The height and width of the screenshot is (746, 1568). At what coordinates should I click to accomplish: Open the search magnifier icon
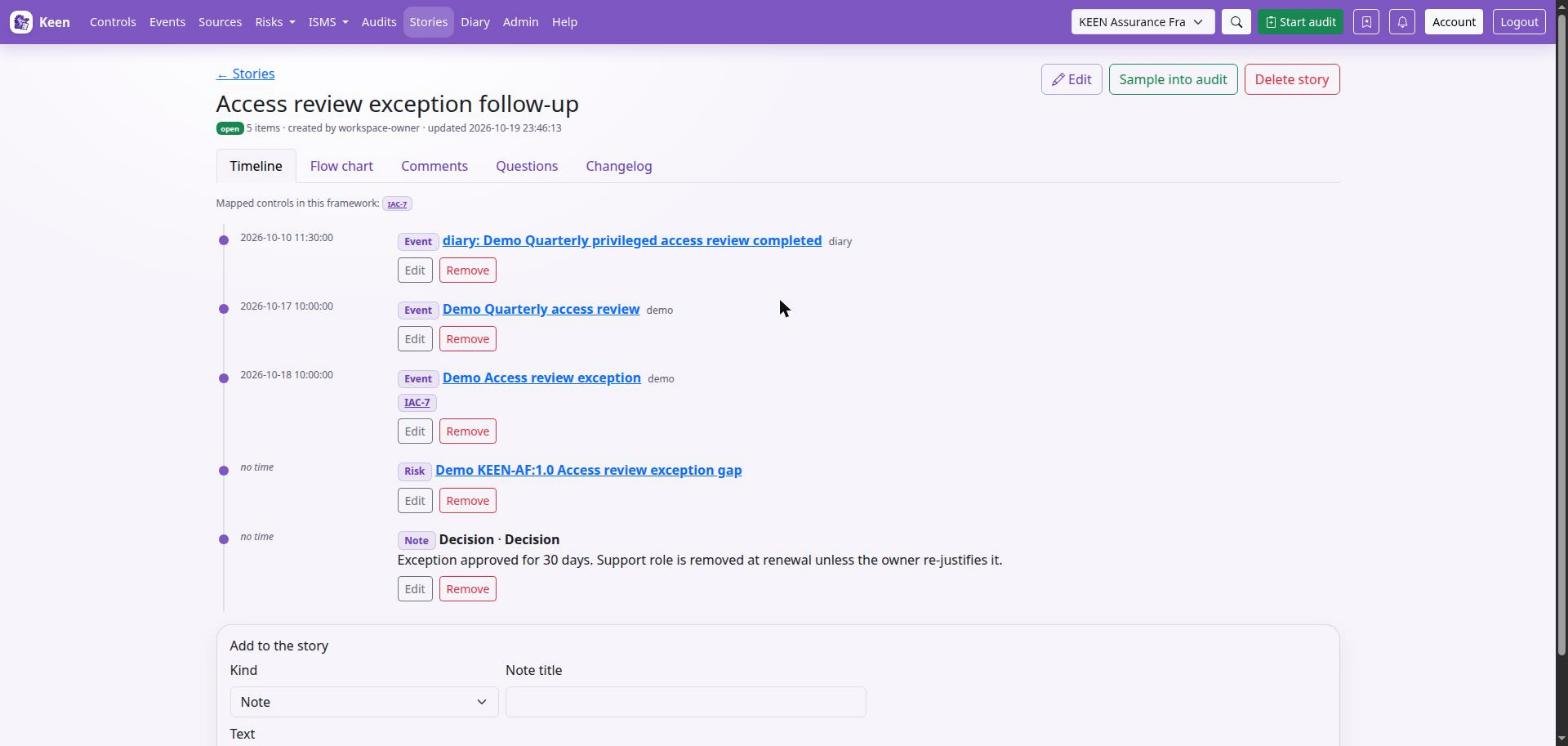click(x=1236, y=22)
